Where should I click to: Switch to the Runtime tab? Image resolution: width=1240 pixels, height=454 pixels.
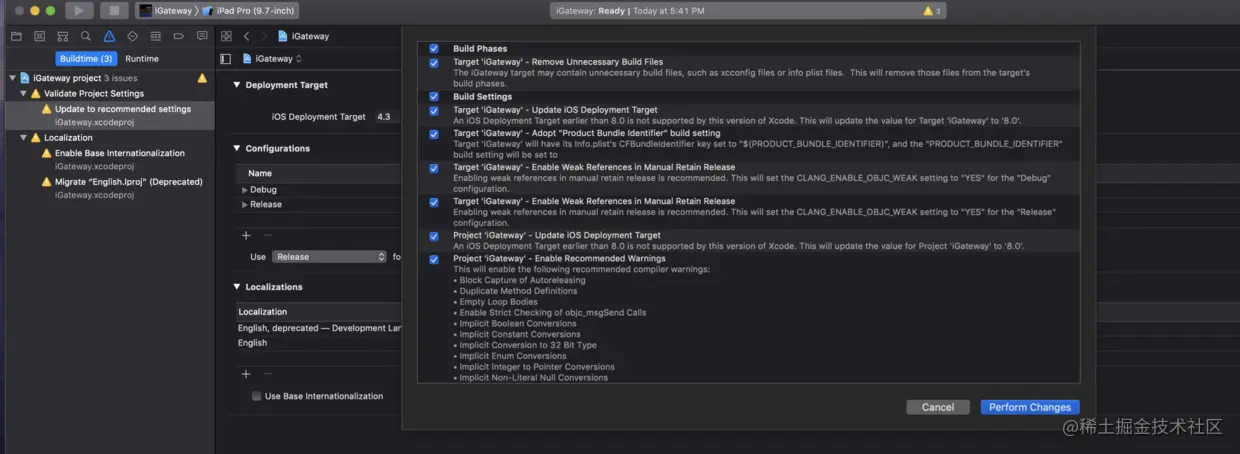click(142, 59)
